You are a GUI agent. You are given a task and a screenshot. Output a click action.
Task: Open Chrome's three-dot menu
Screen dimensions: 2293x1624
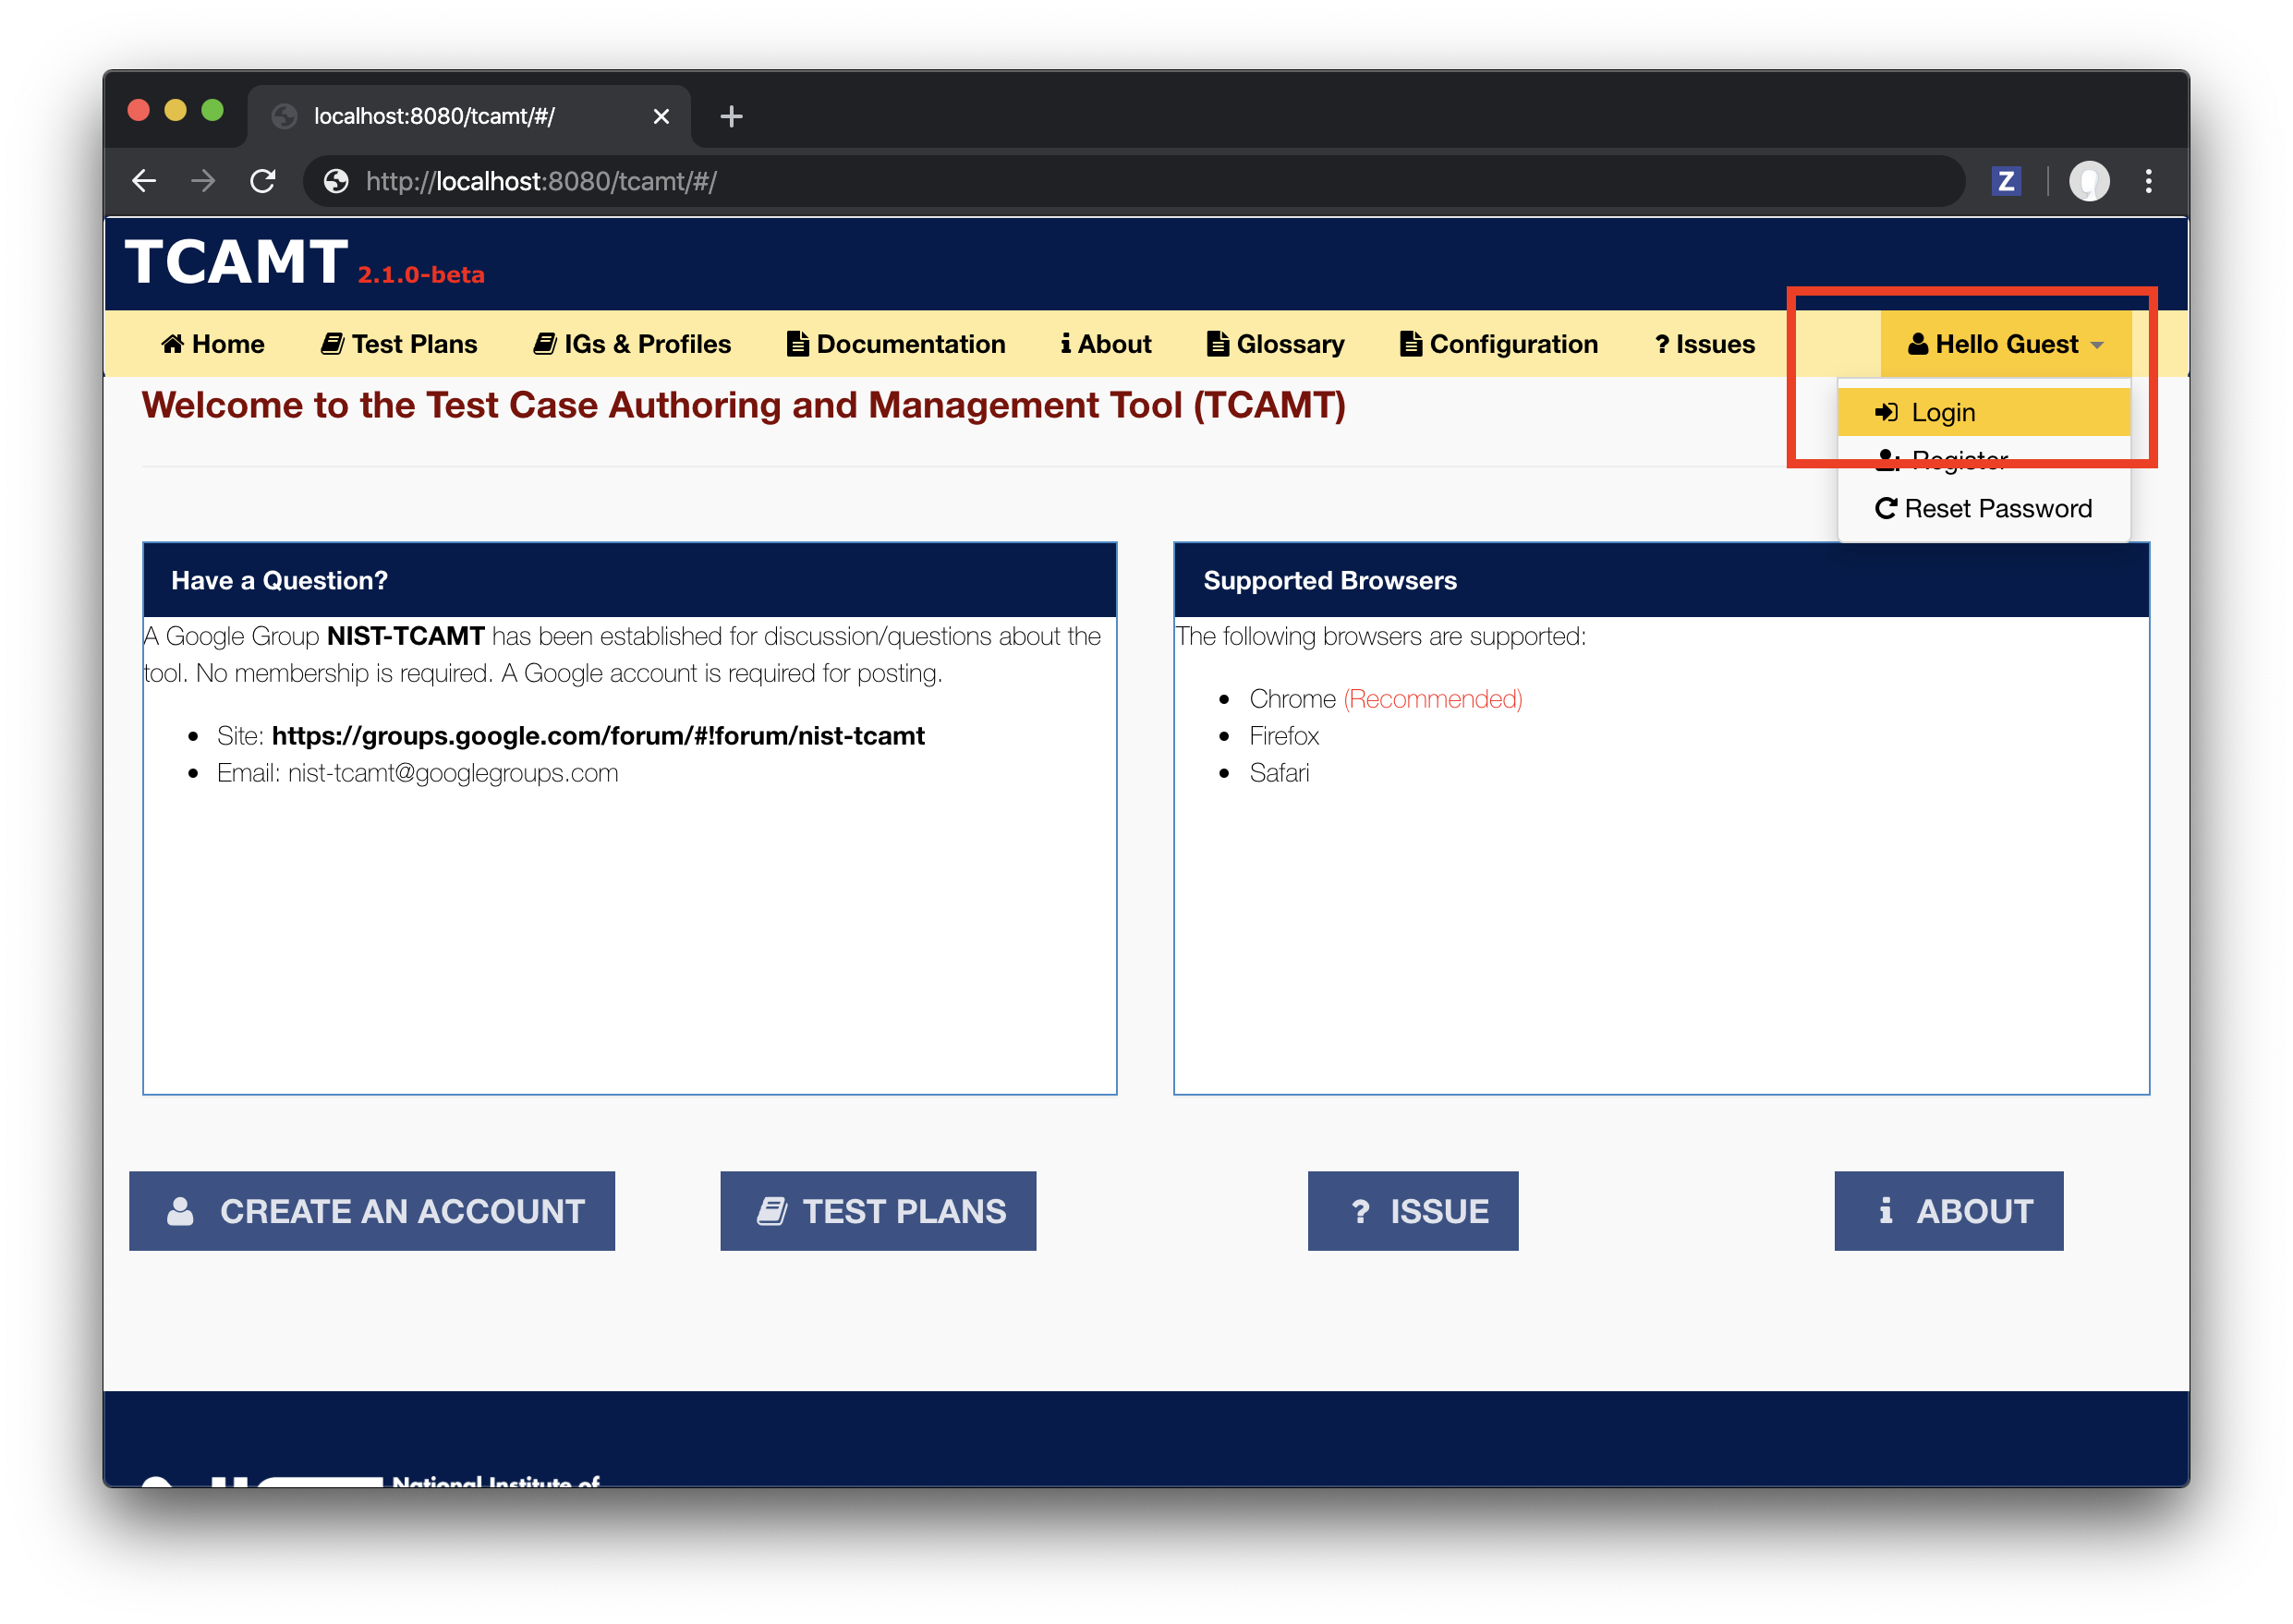pyautogui.click(x=2148, y=181)
